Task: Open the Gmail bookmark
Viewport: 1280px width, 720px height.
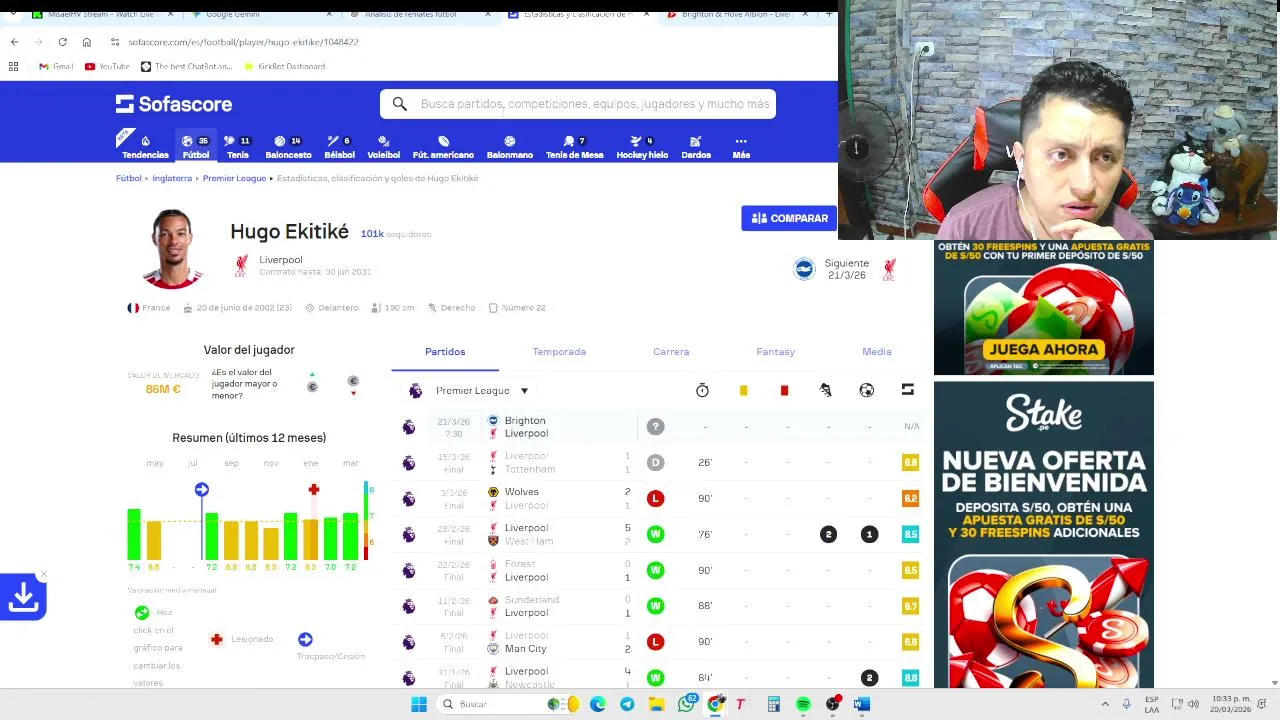Action: pyautogui.click(x=56, y=66)
